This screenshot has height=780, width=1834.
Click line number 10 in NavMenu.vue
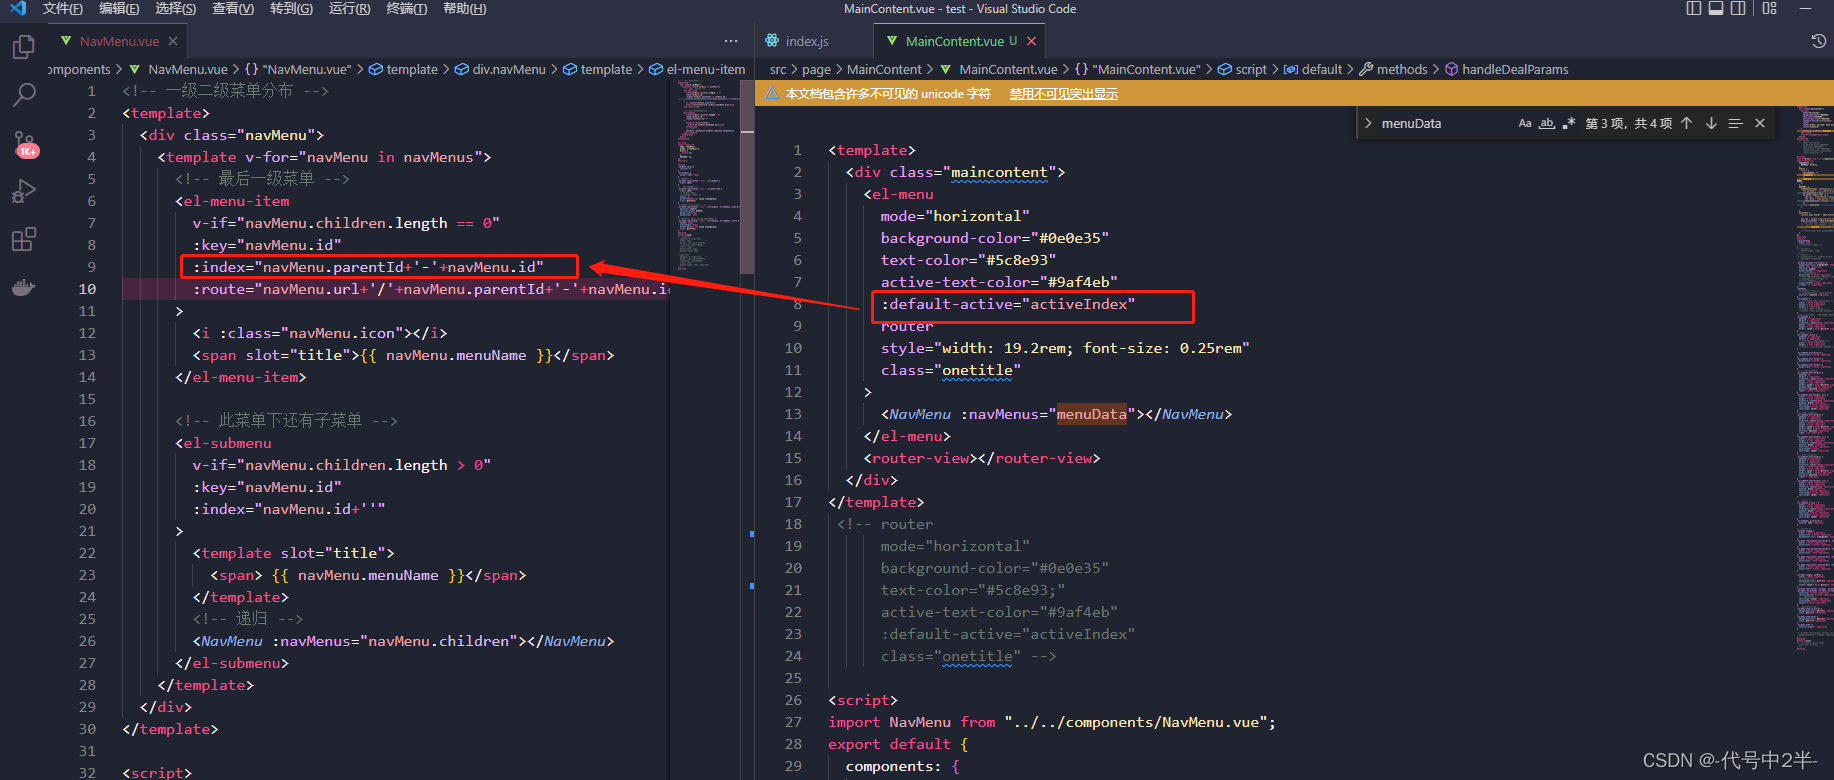88,289
